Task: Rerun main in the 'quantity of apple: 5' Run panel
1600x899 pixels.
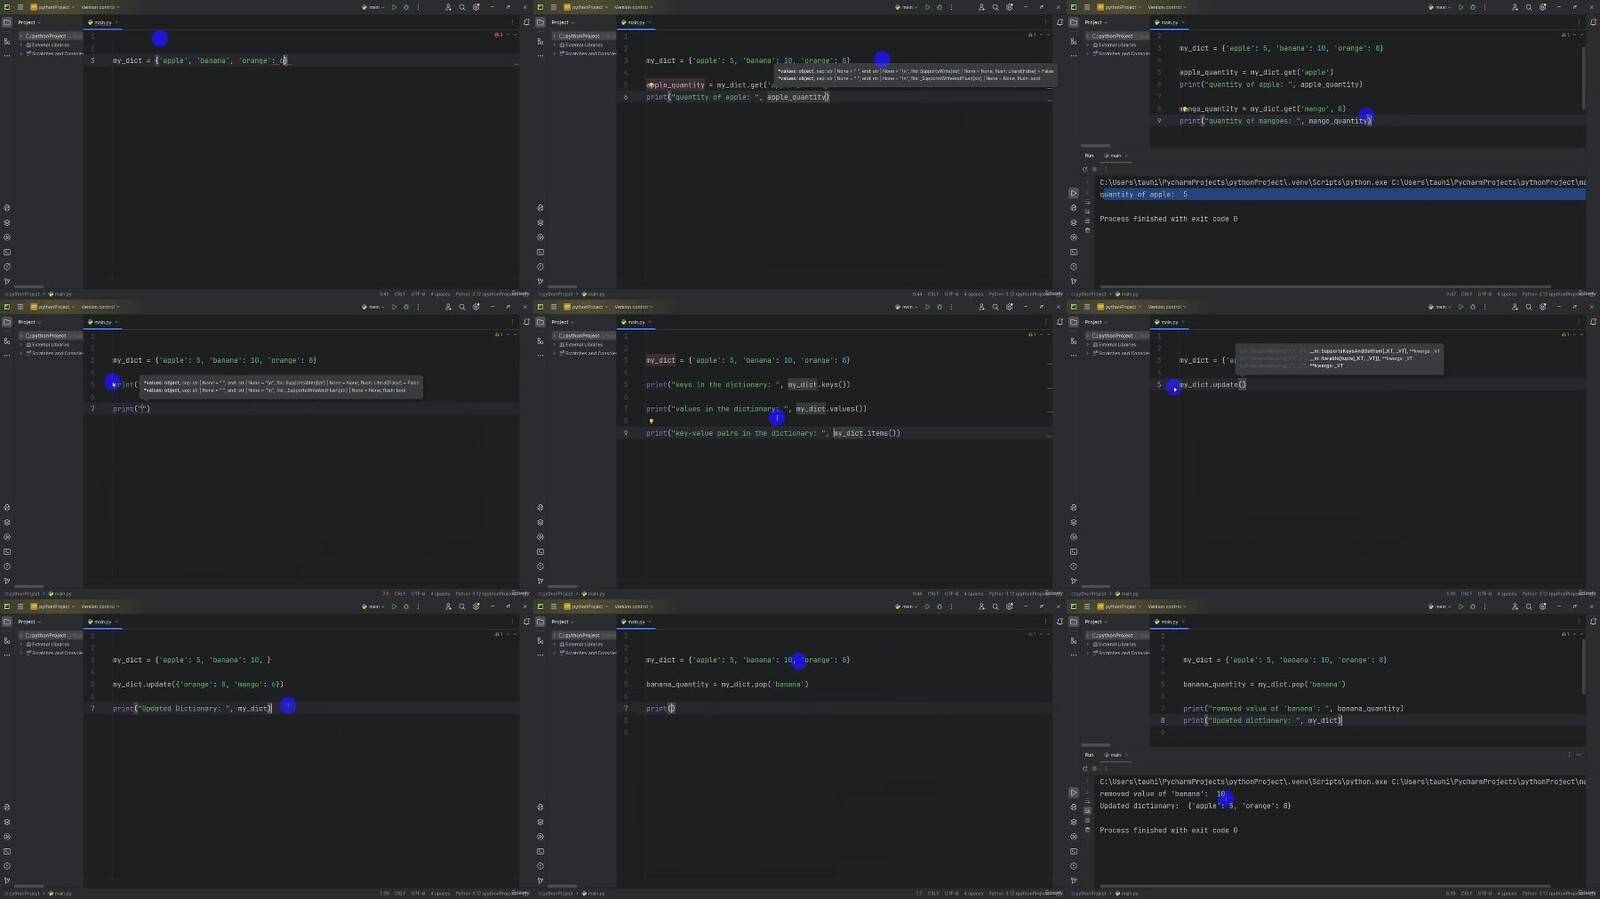Action: pos(1085,169)
